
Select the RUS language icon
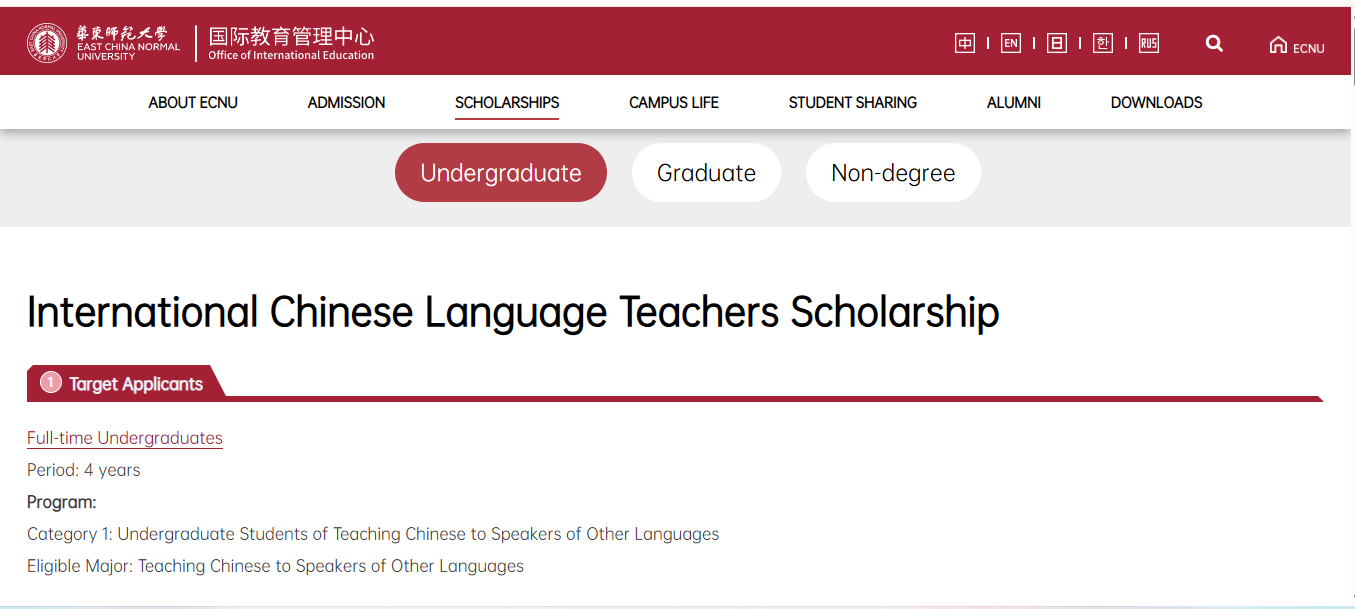point(1148,42)
